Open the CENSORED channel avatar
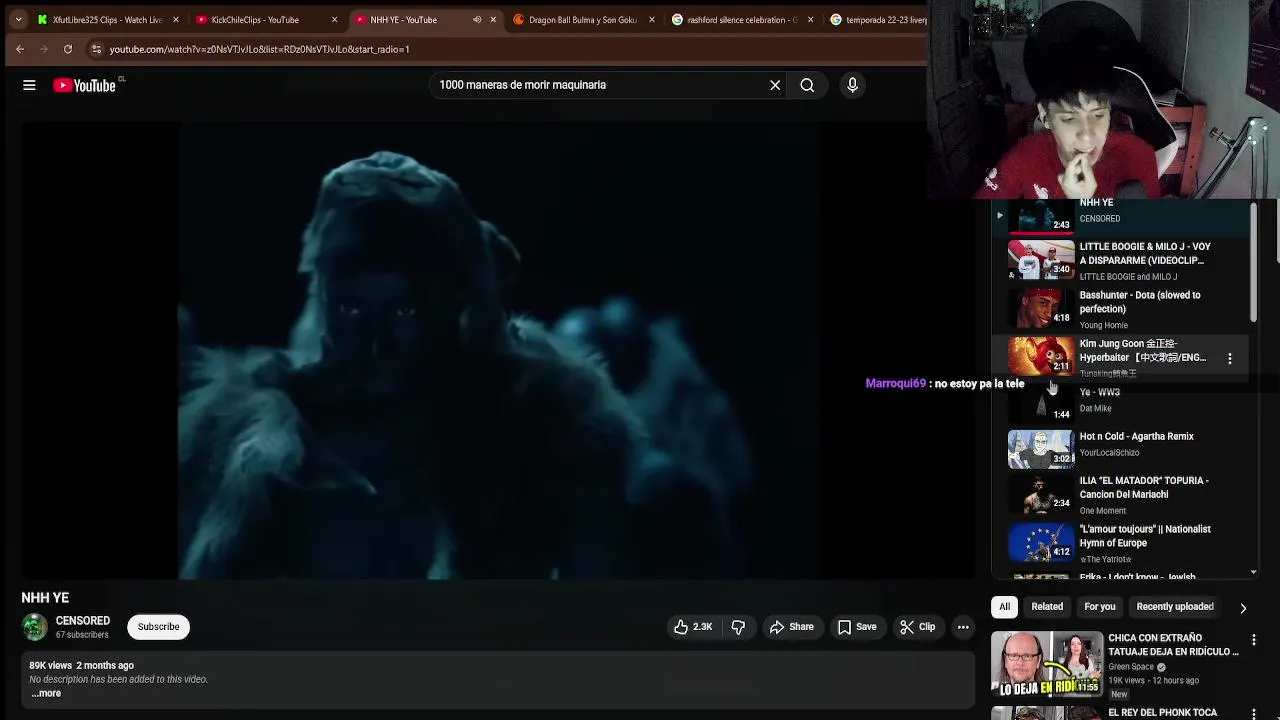This screenshot has width=1280, height=720. (x=35, y=627)
